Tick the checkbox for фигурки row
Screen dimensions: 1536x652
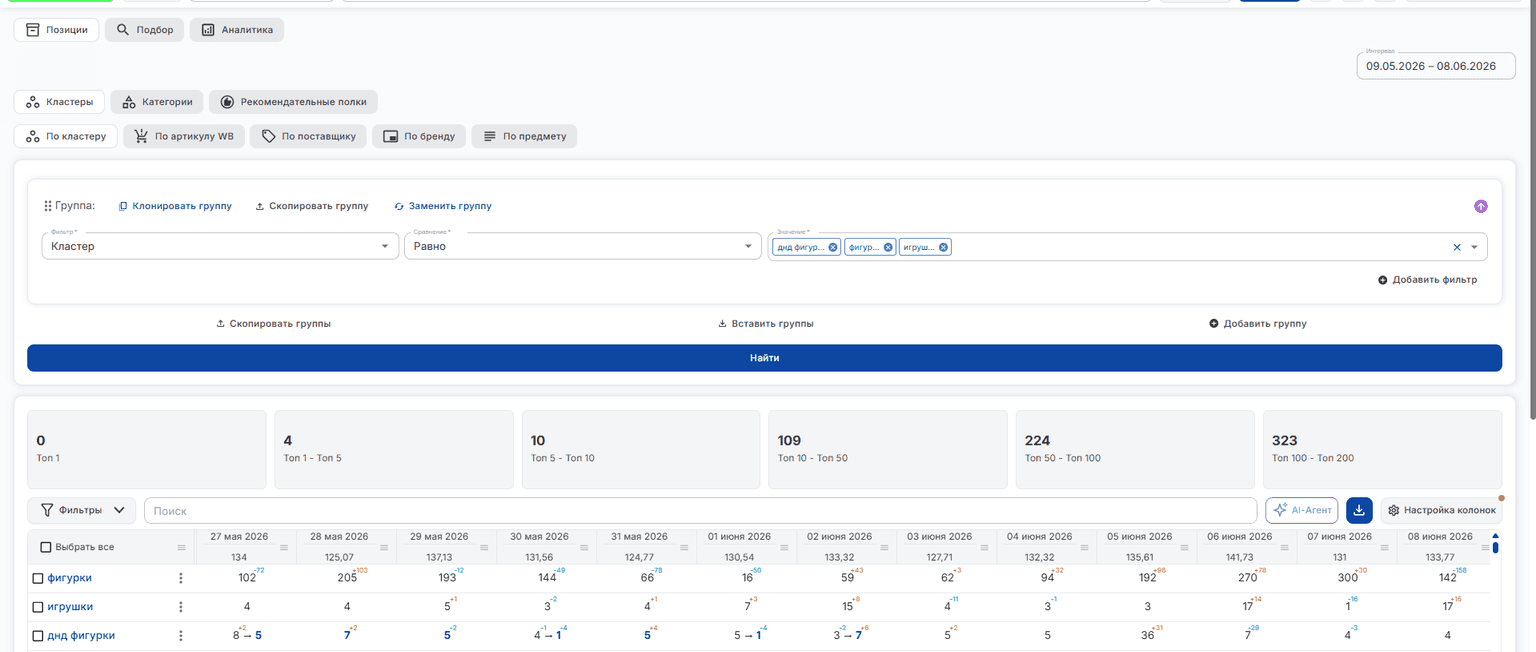38,578
